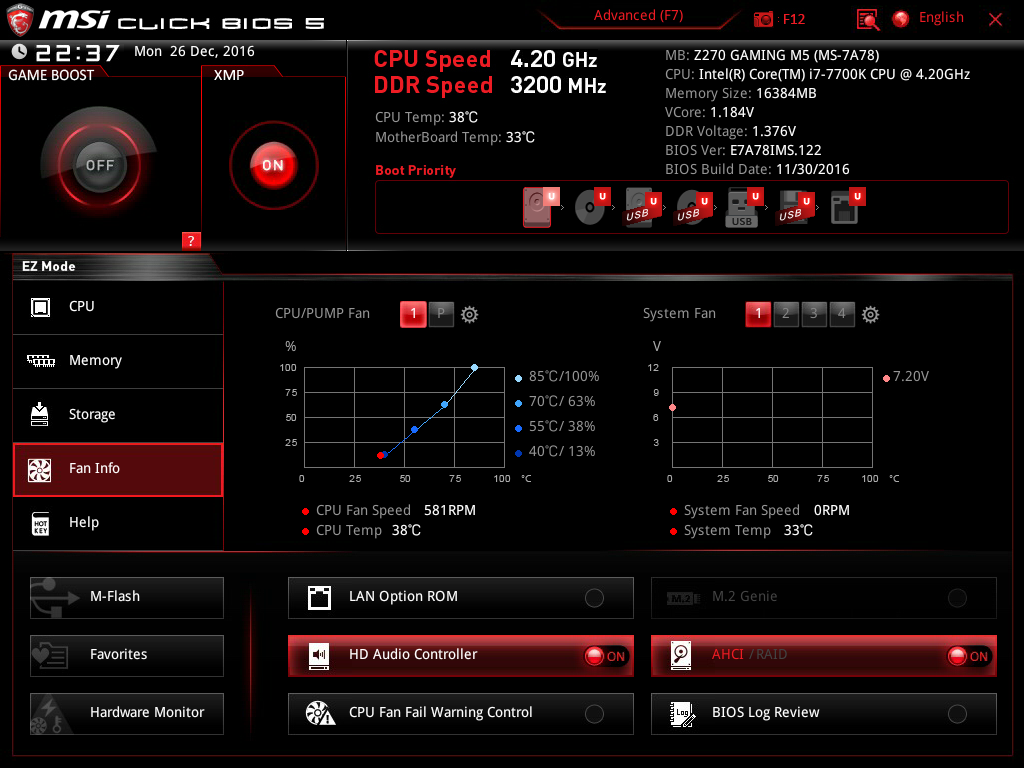Click the second-lowest blue point on the CPU fan curve
The height and width of the screenshot is (768, 1024).
coord(415,430)
